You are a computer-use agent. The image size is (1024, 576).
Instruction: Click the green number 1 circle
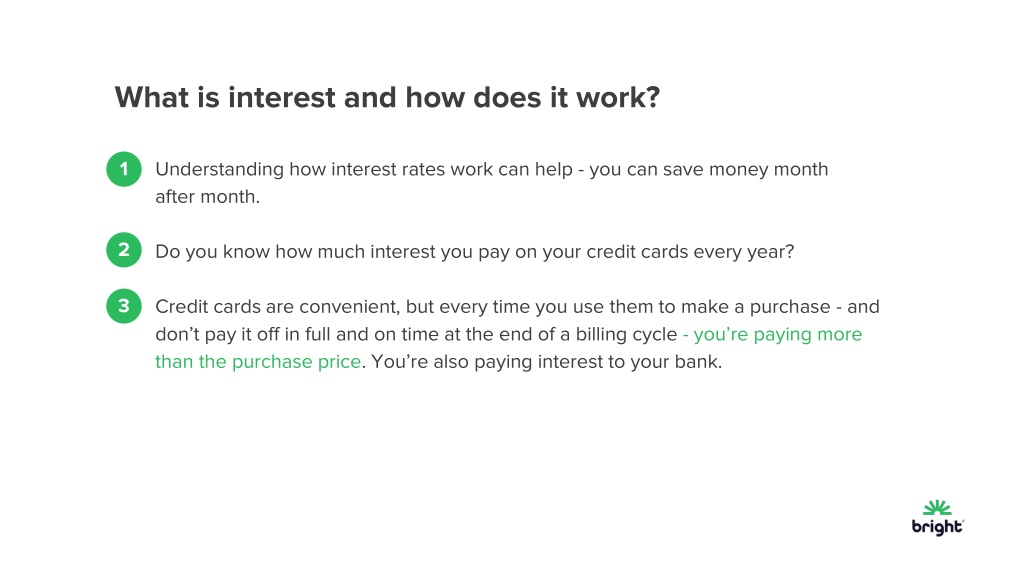click(x=124, y=169)
